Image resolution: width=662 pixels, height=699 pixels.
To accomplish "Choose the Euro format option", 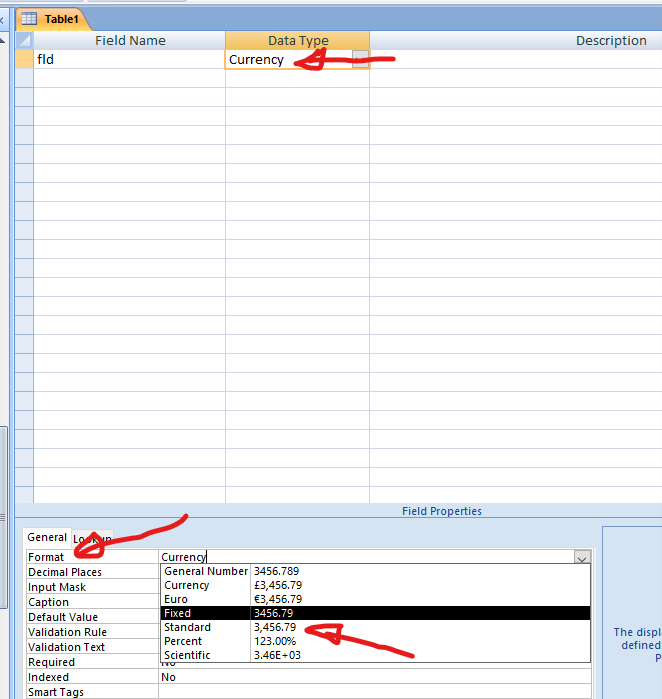I will point(375,599).
